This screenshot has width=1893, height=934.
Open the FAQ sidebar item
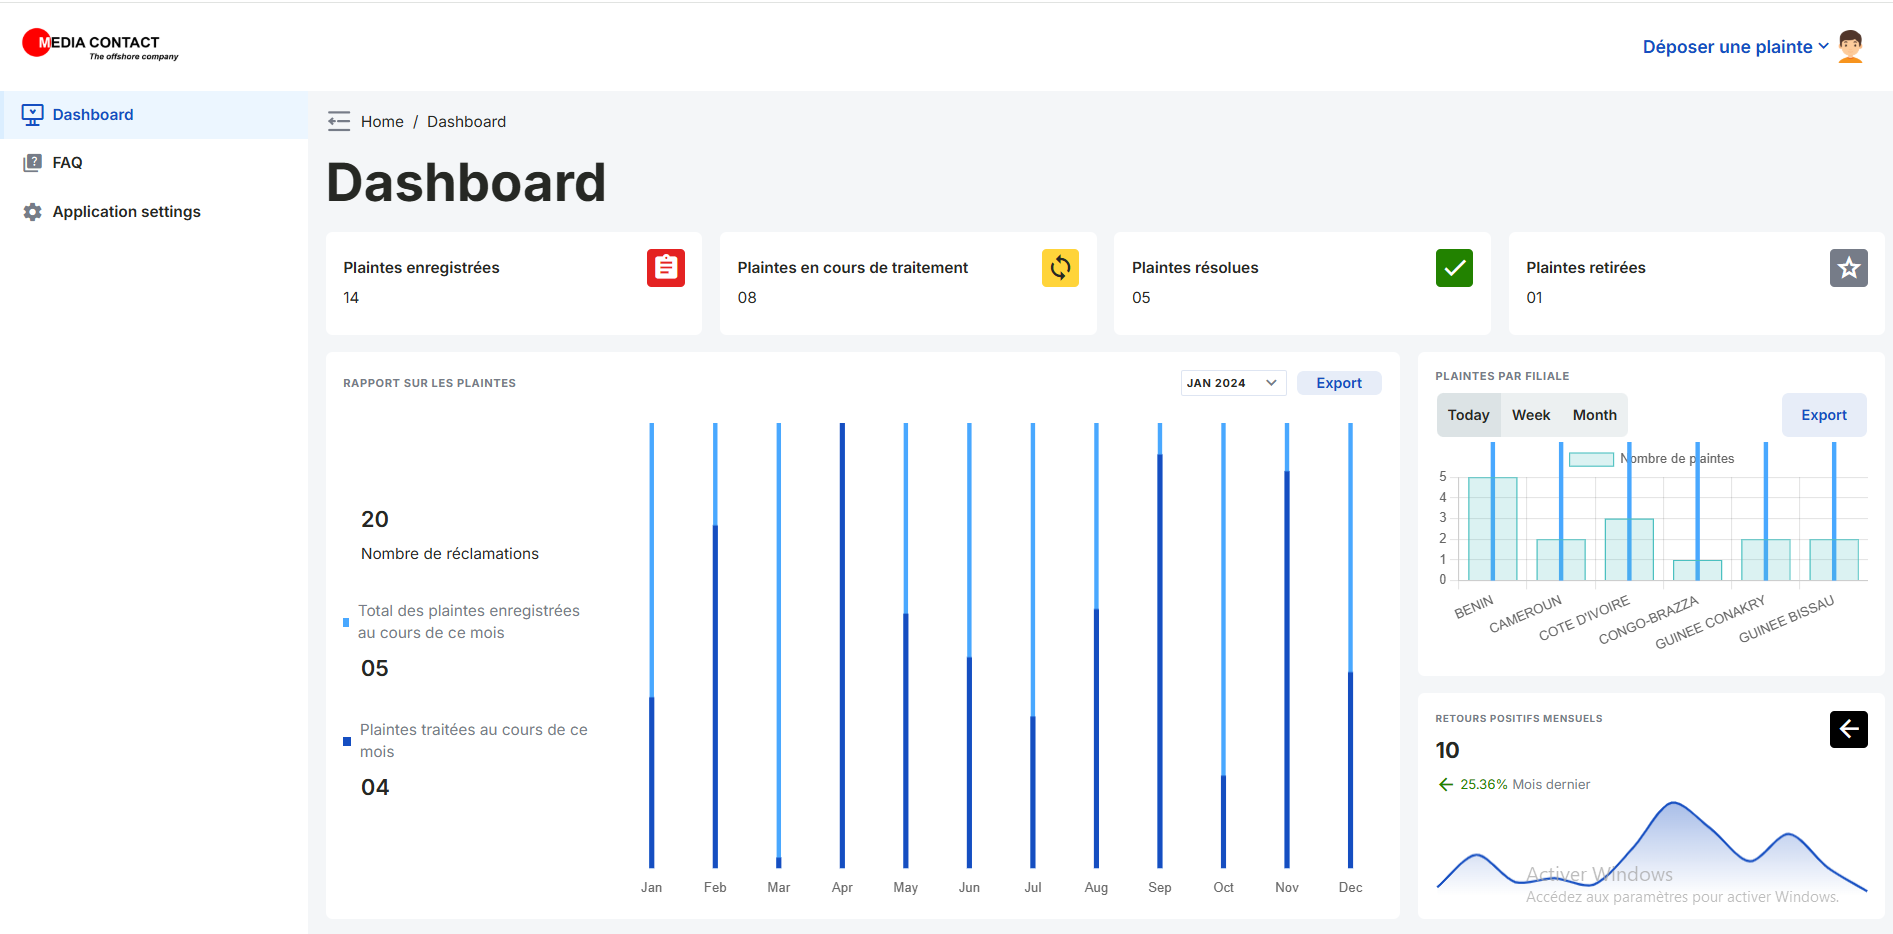(67, 163)
